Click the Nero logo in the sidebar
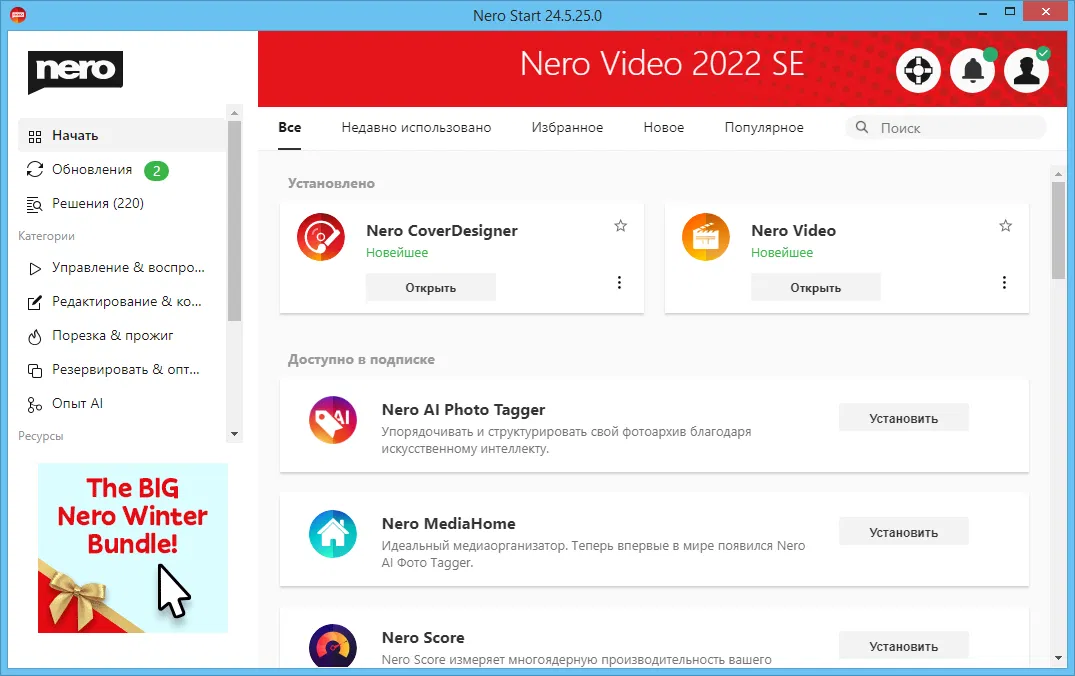The width and height of the screenshot is (1075, 676). coord(75,71)
